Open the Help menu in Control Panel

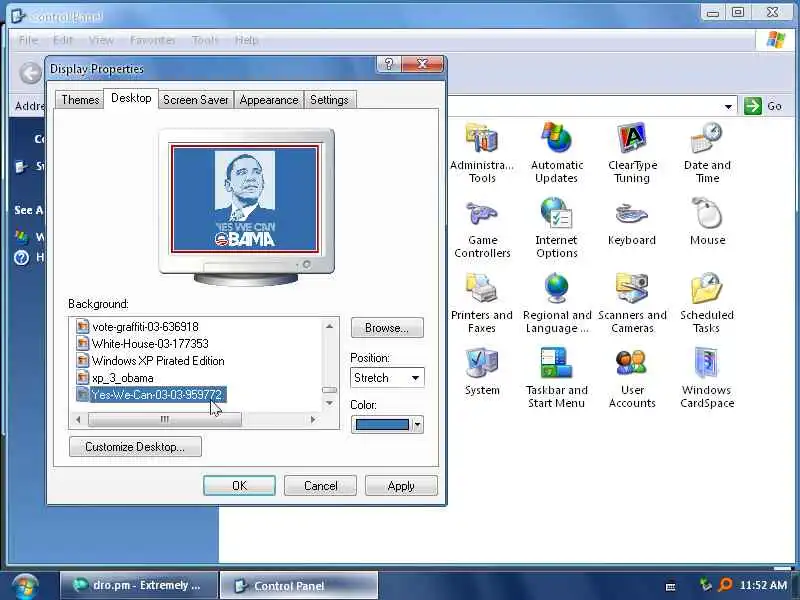click(246, 40)
